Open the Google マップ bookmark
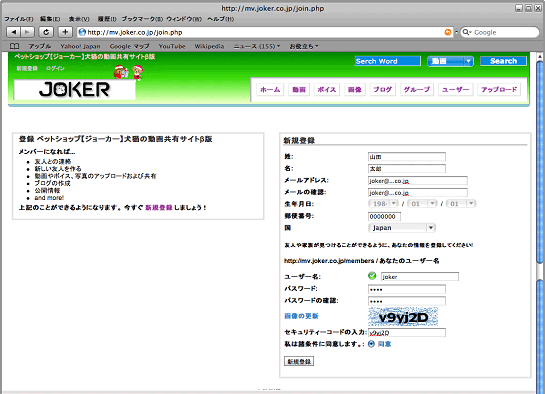Image resolution: width=545 pixels, height=394 pixels. point(129,46)
